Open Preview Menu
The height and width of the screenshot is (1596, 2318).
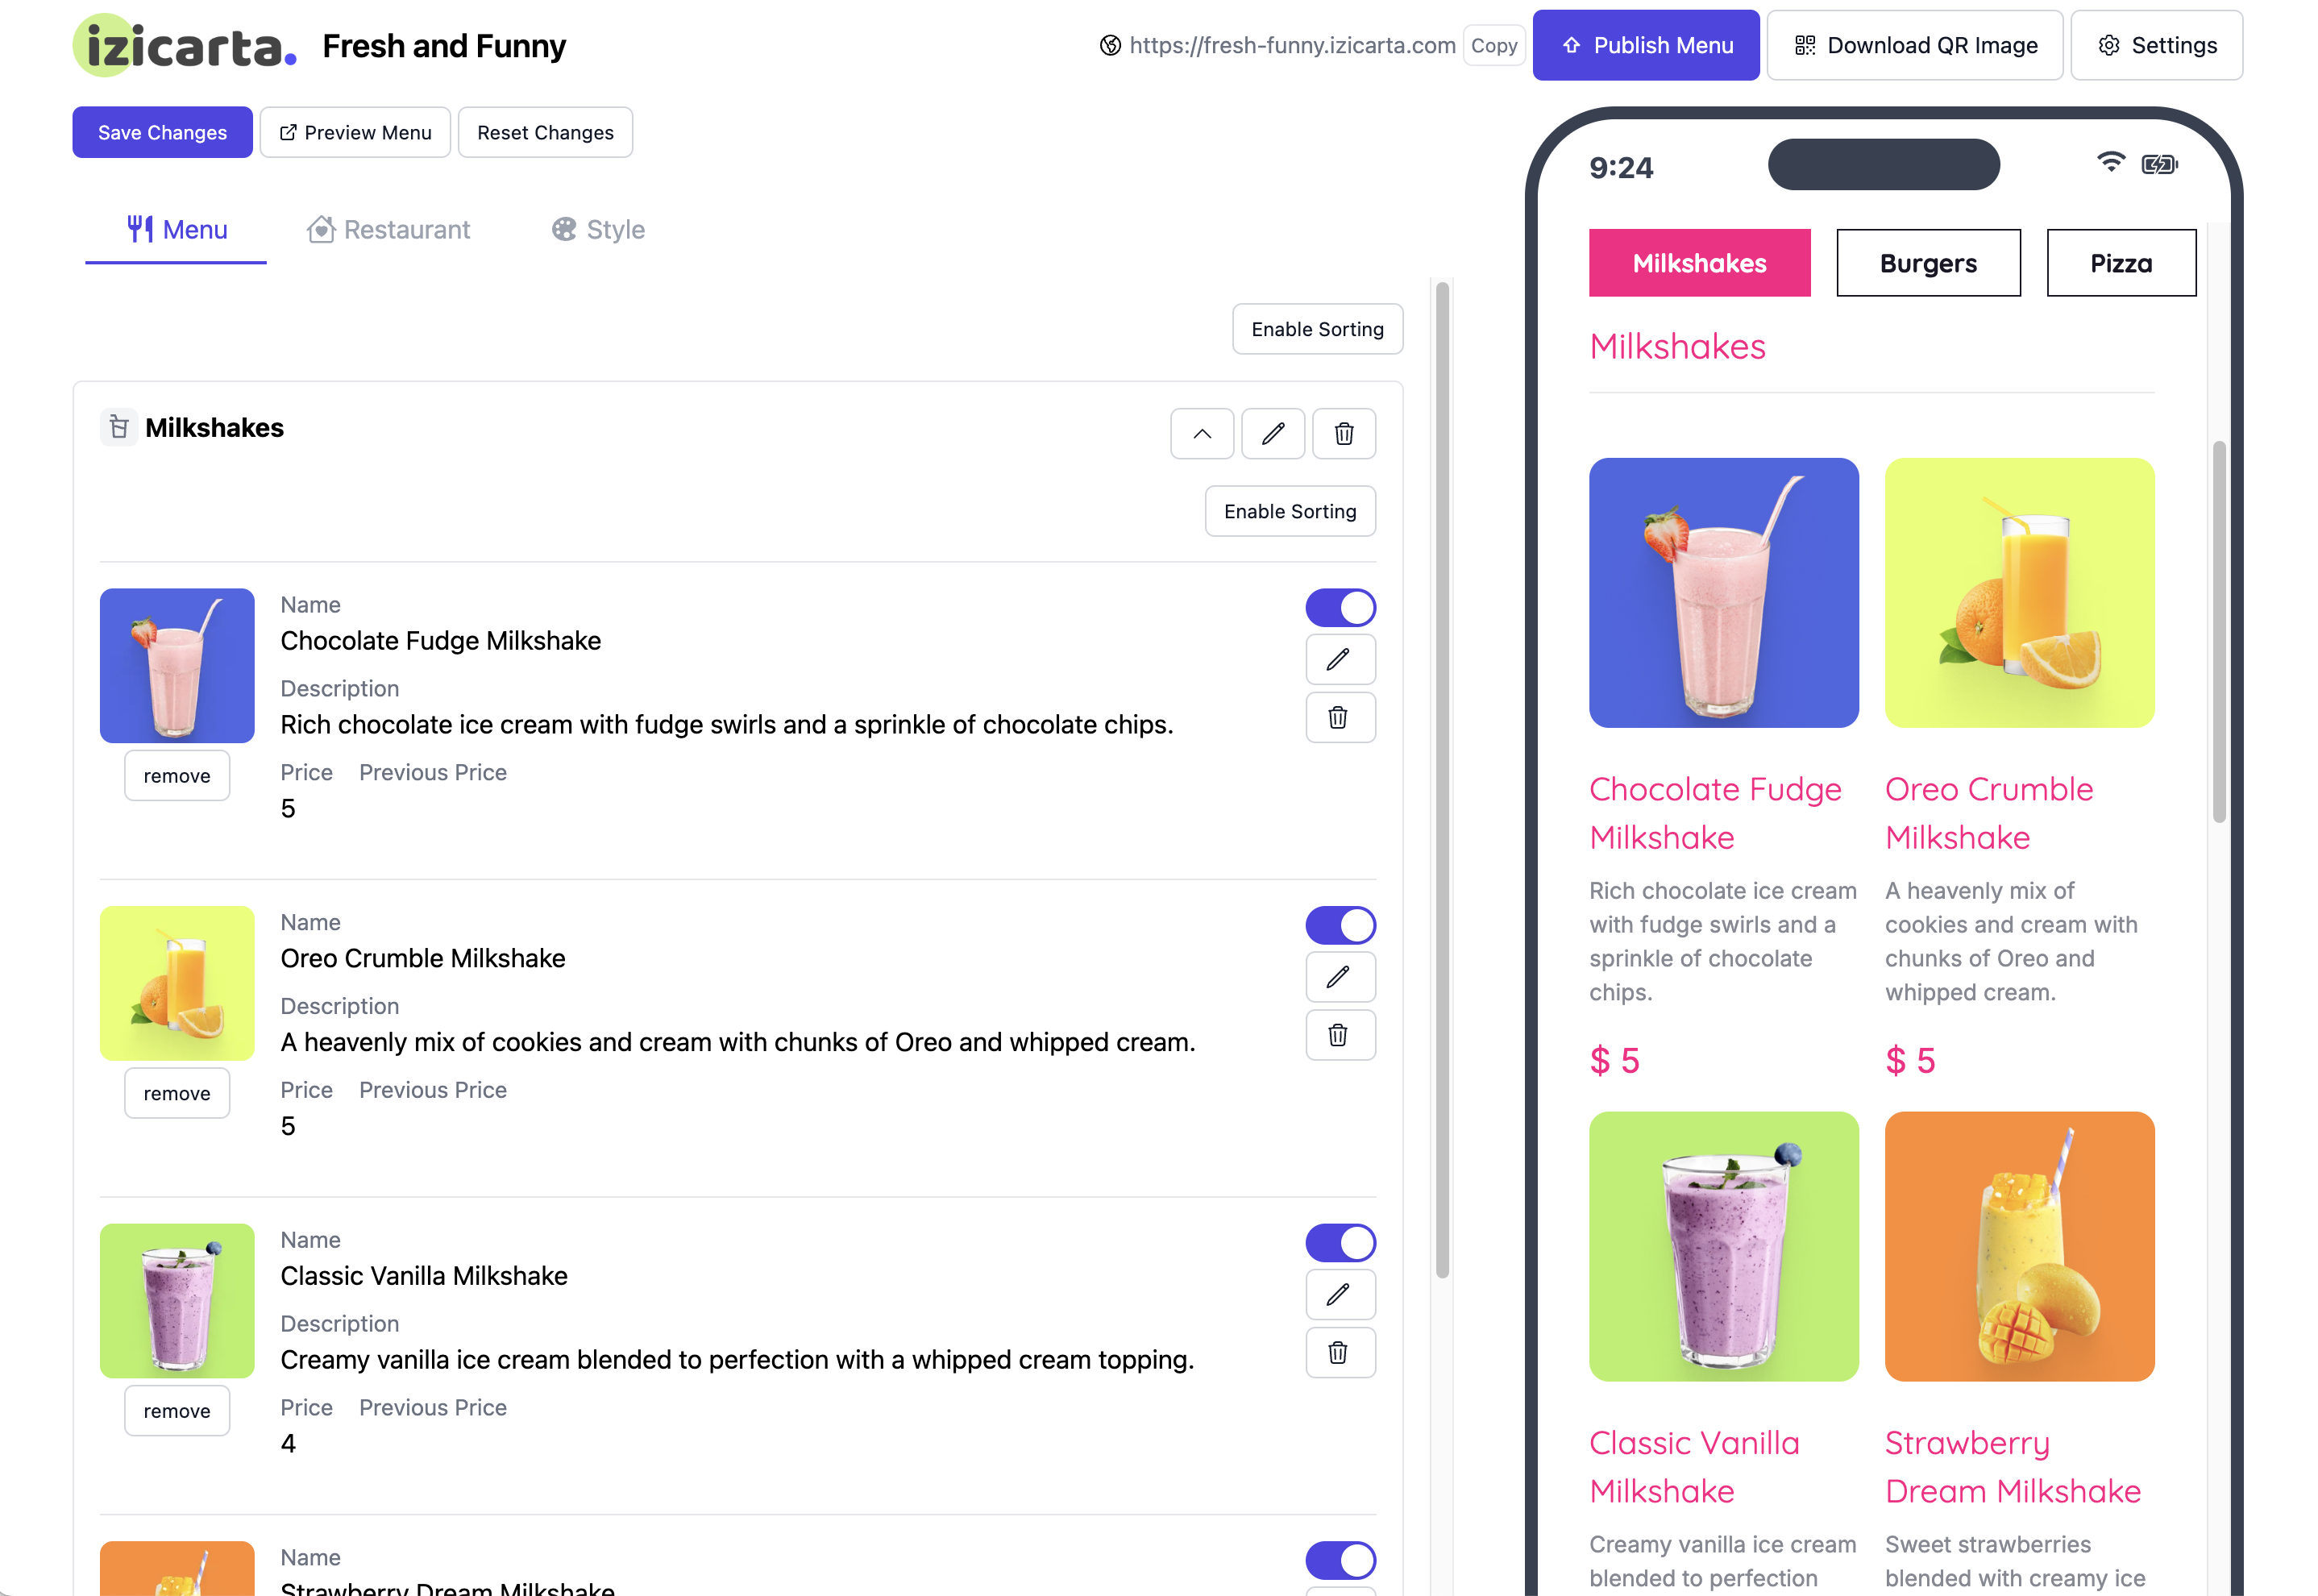coord(355,133)
